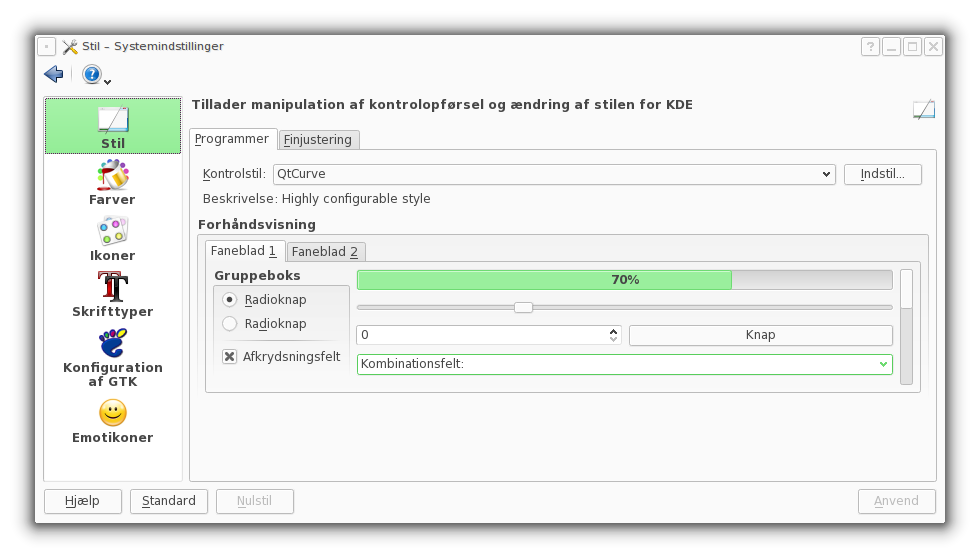Image resolution: width=980 pixels, height=558 pixels.
Task: Switch to Faneblad 2 preview tab
Action: coord(325,252)
